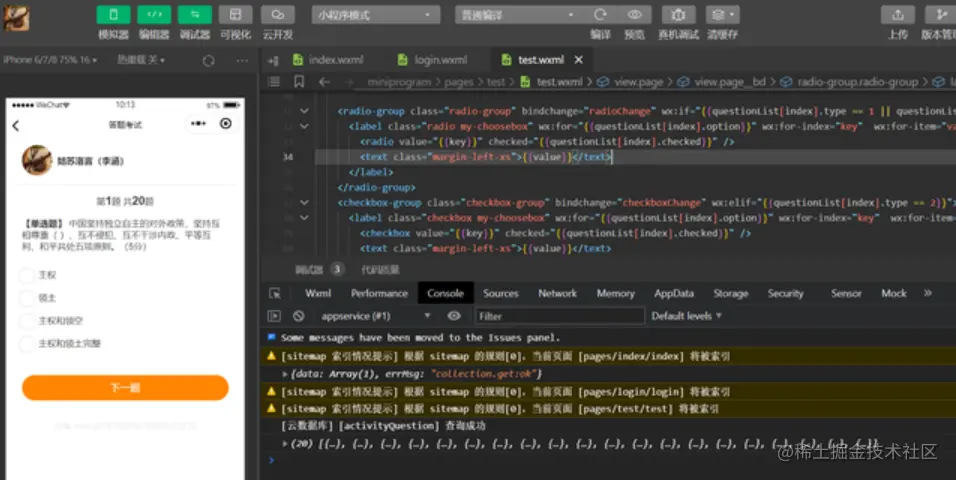Open the simulator more options ellipsis
The height and width of the screenshot is (480, 956).
tap(242, 60)
